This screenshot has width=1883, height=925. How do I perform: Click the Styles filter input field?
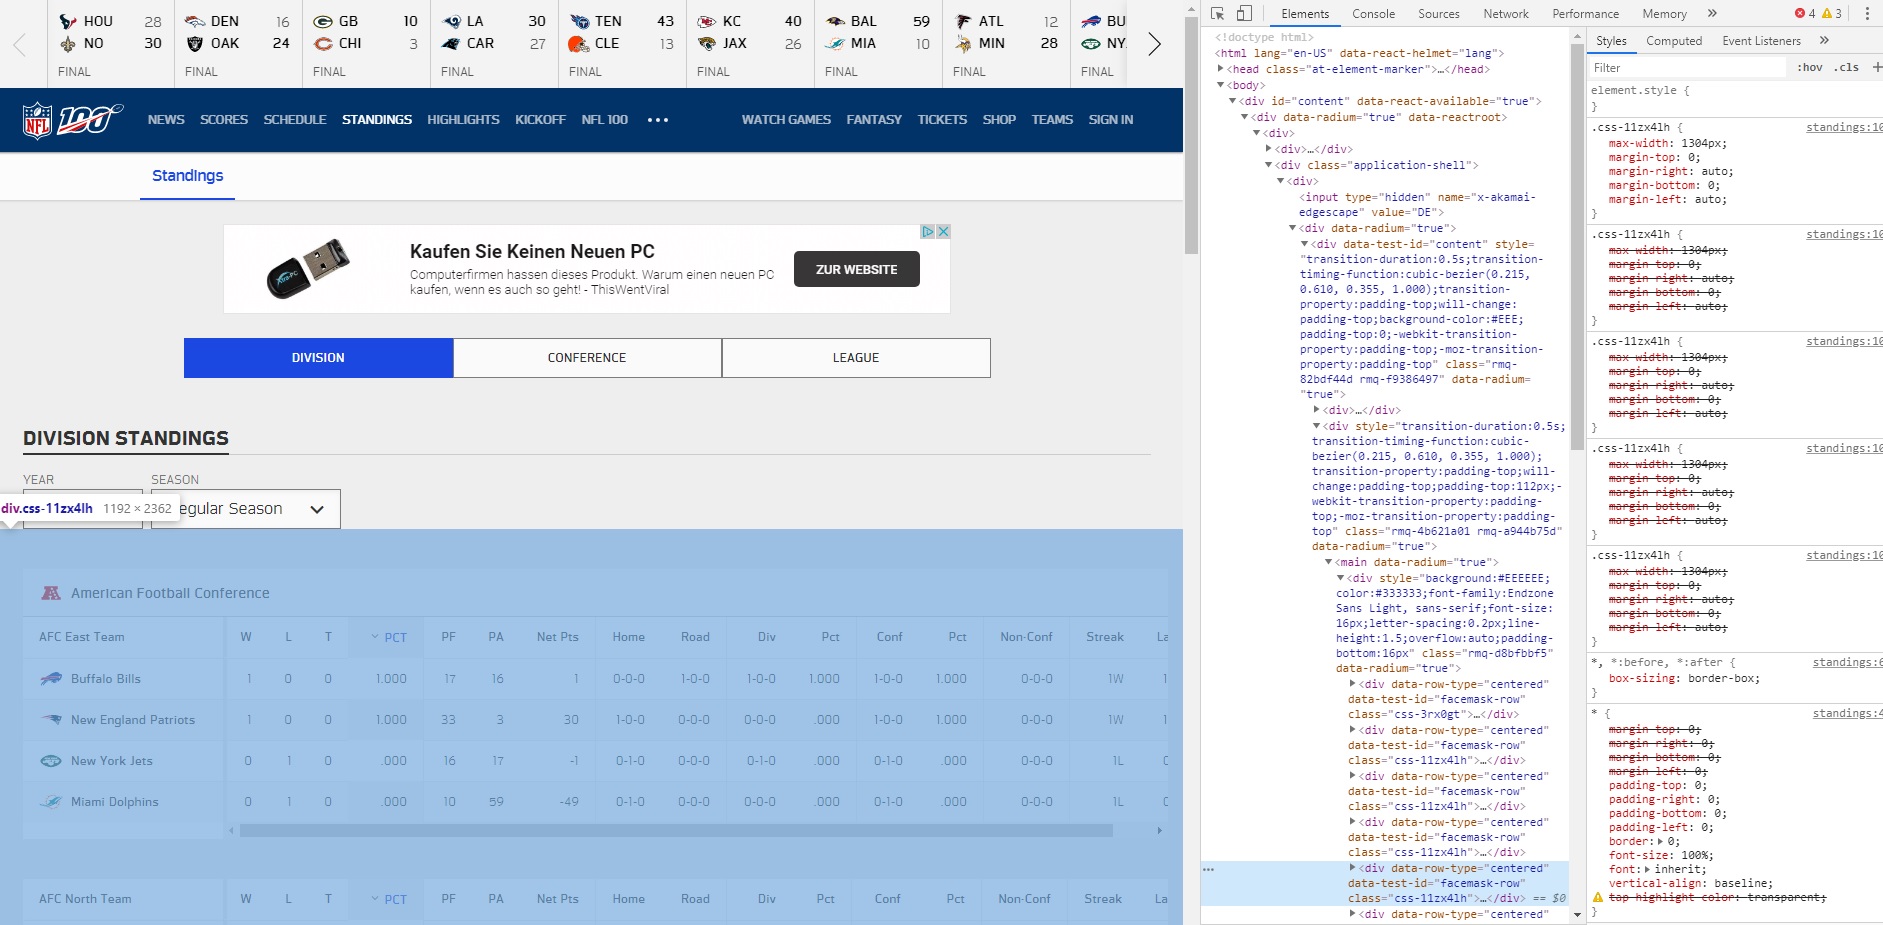pos(1686,67)
